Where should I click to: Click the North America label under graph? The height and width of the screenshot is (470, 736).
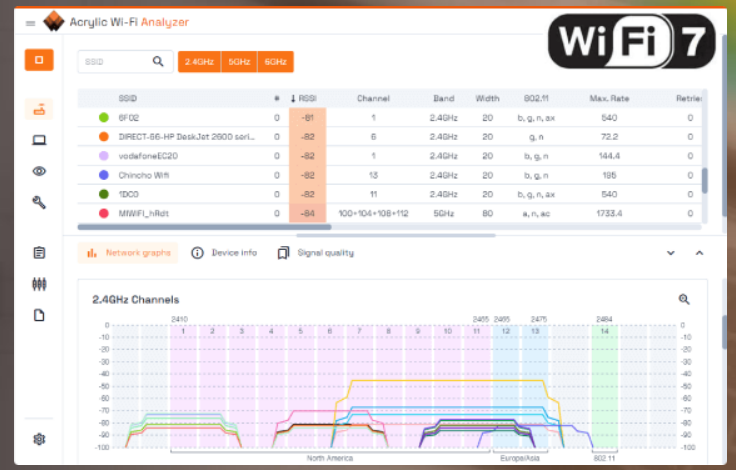[330, 458]
